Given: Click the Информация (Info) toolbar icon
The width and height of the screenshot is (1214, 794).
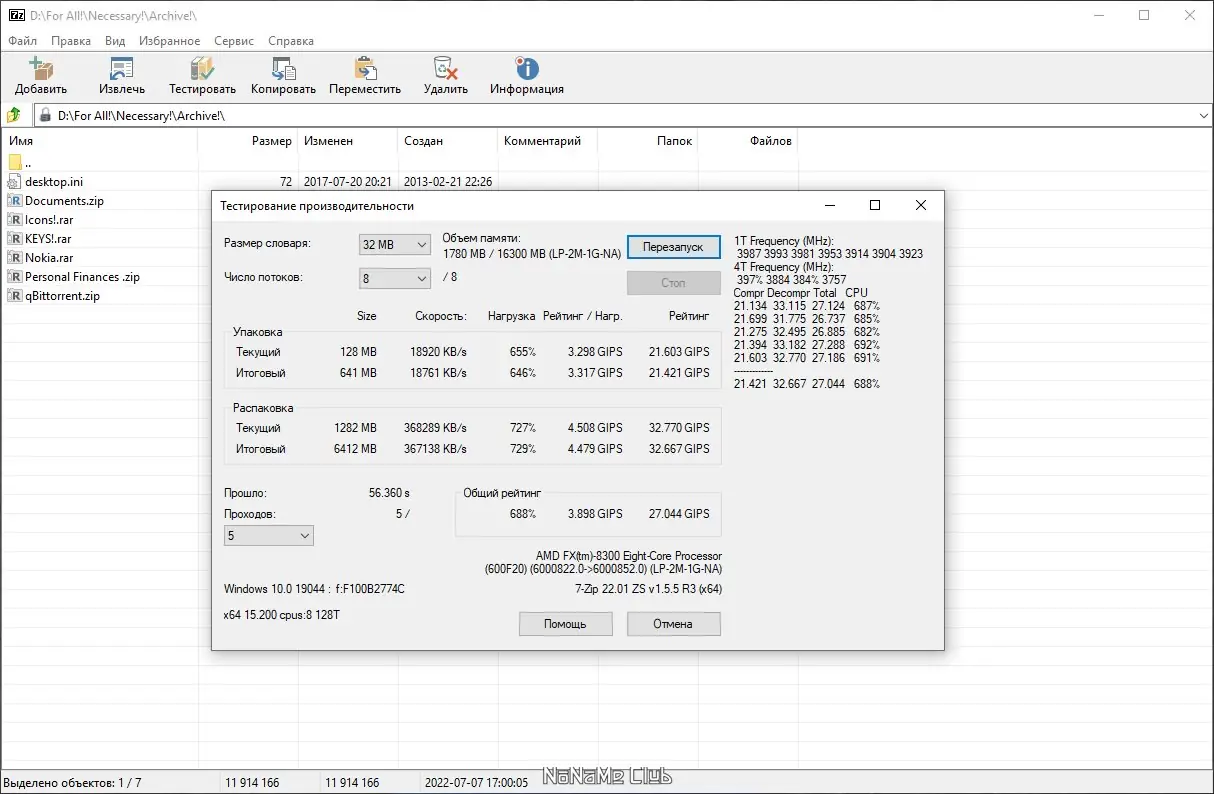Looking at the screenshot, I should [527, 69].
